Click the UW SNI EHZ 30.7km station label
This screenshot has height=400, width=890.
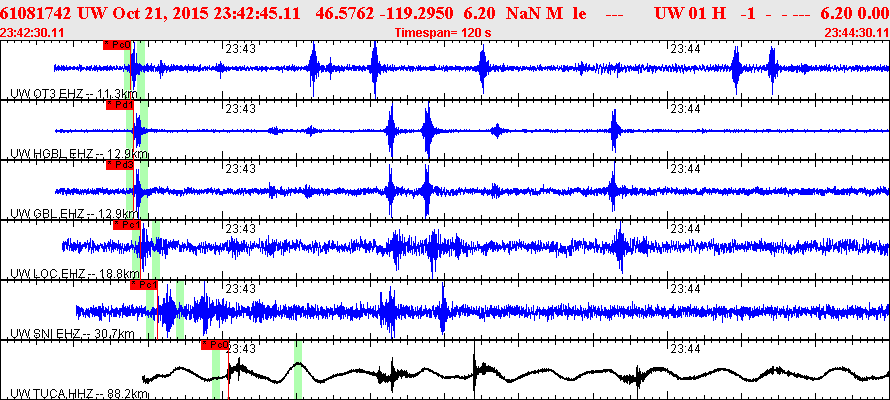pos(73,334)
